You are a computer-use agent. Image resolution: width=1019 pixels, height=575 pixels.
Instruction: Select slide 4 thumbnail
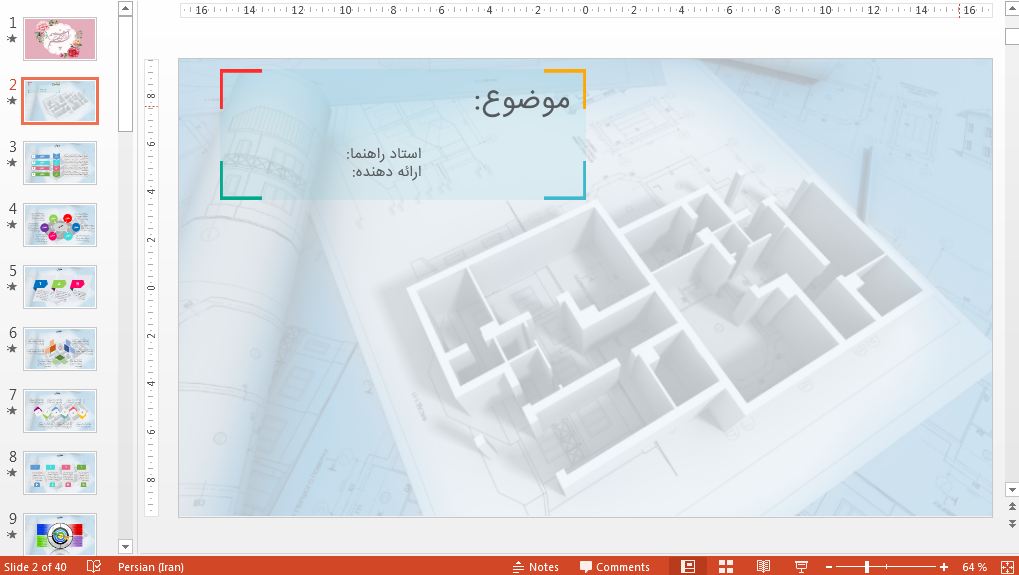(x=60, y=225)
